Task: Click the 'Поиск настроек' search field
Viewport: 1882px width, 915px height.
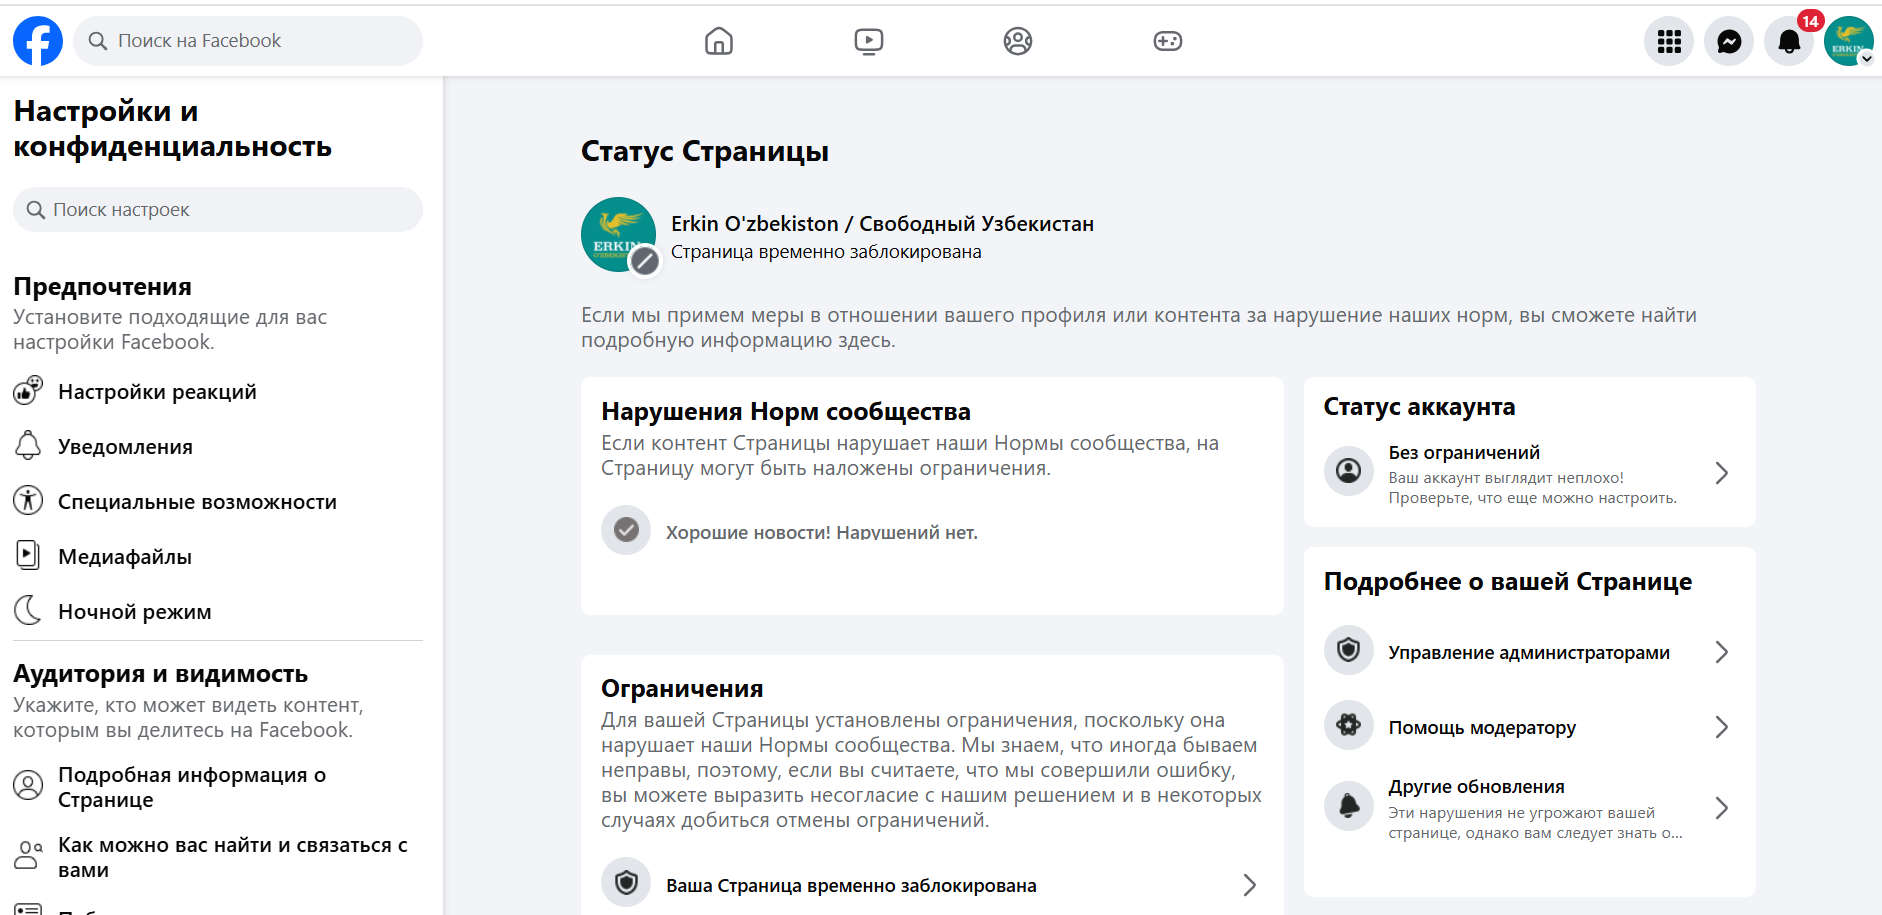Action: [x=218, y=210]
